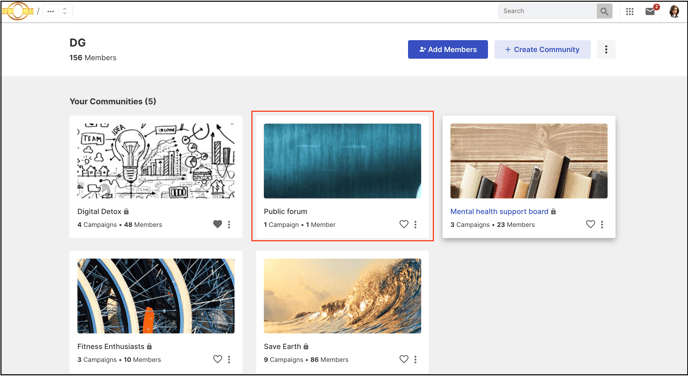Click the lock icon beside Fitness Enthusiasts
The height and width of the screenshot is (376, 688).
149,346
